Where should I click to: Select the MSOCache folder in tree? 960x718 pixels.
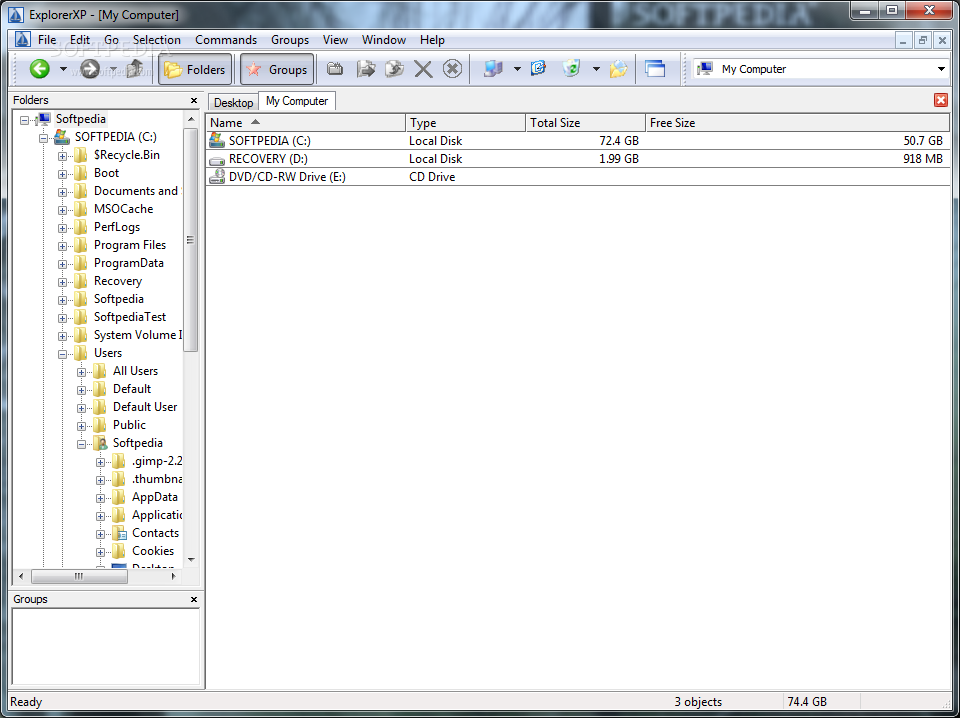click(124, 209)
